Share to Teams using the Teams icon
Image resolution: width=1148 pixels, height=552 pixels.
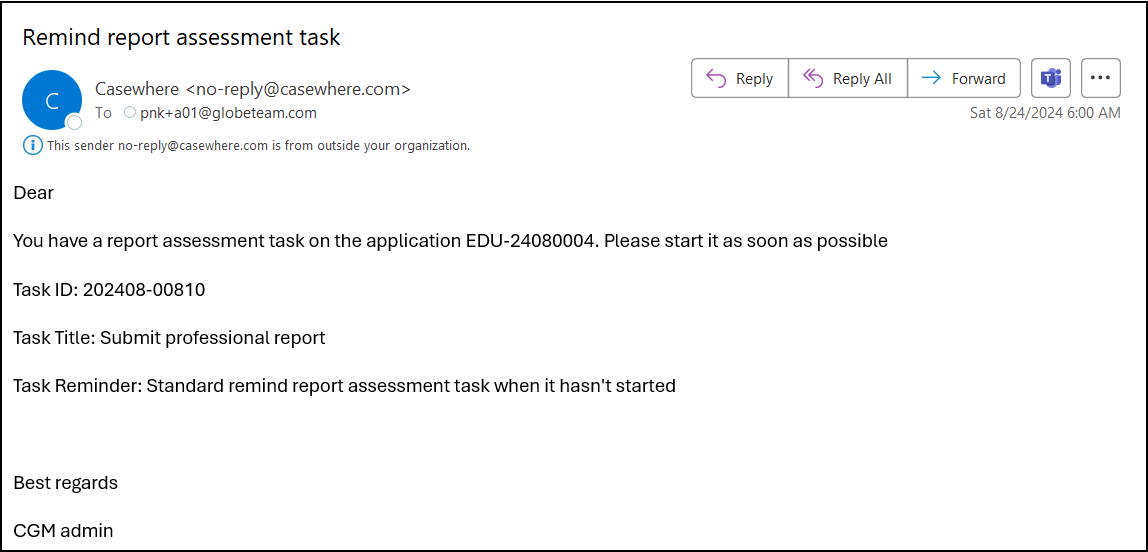tap(1051, 78)
